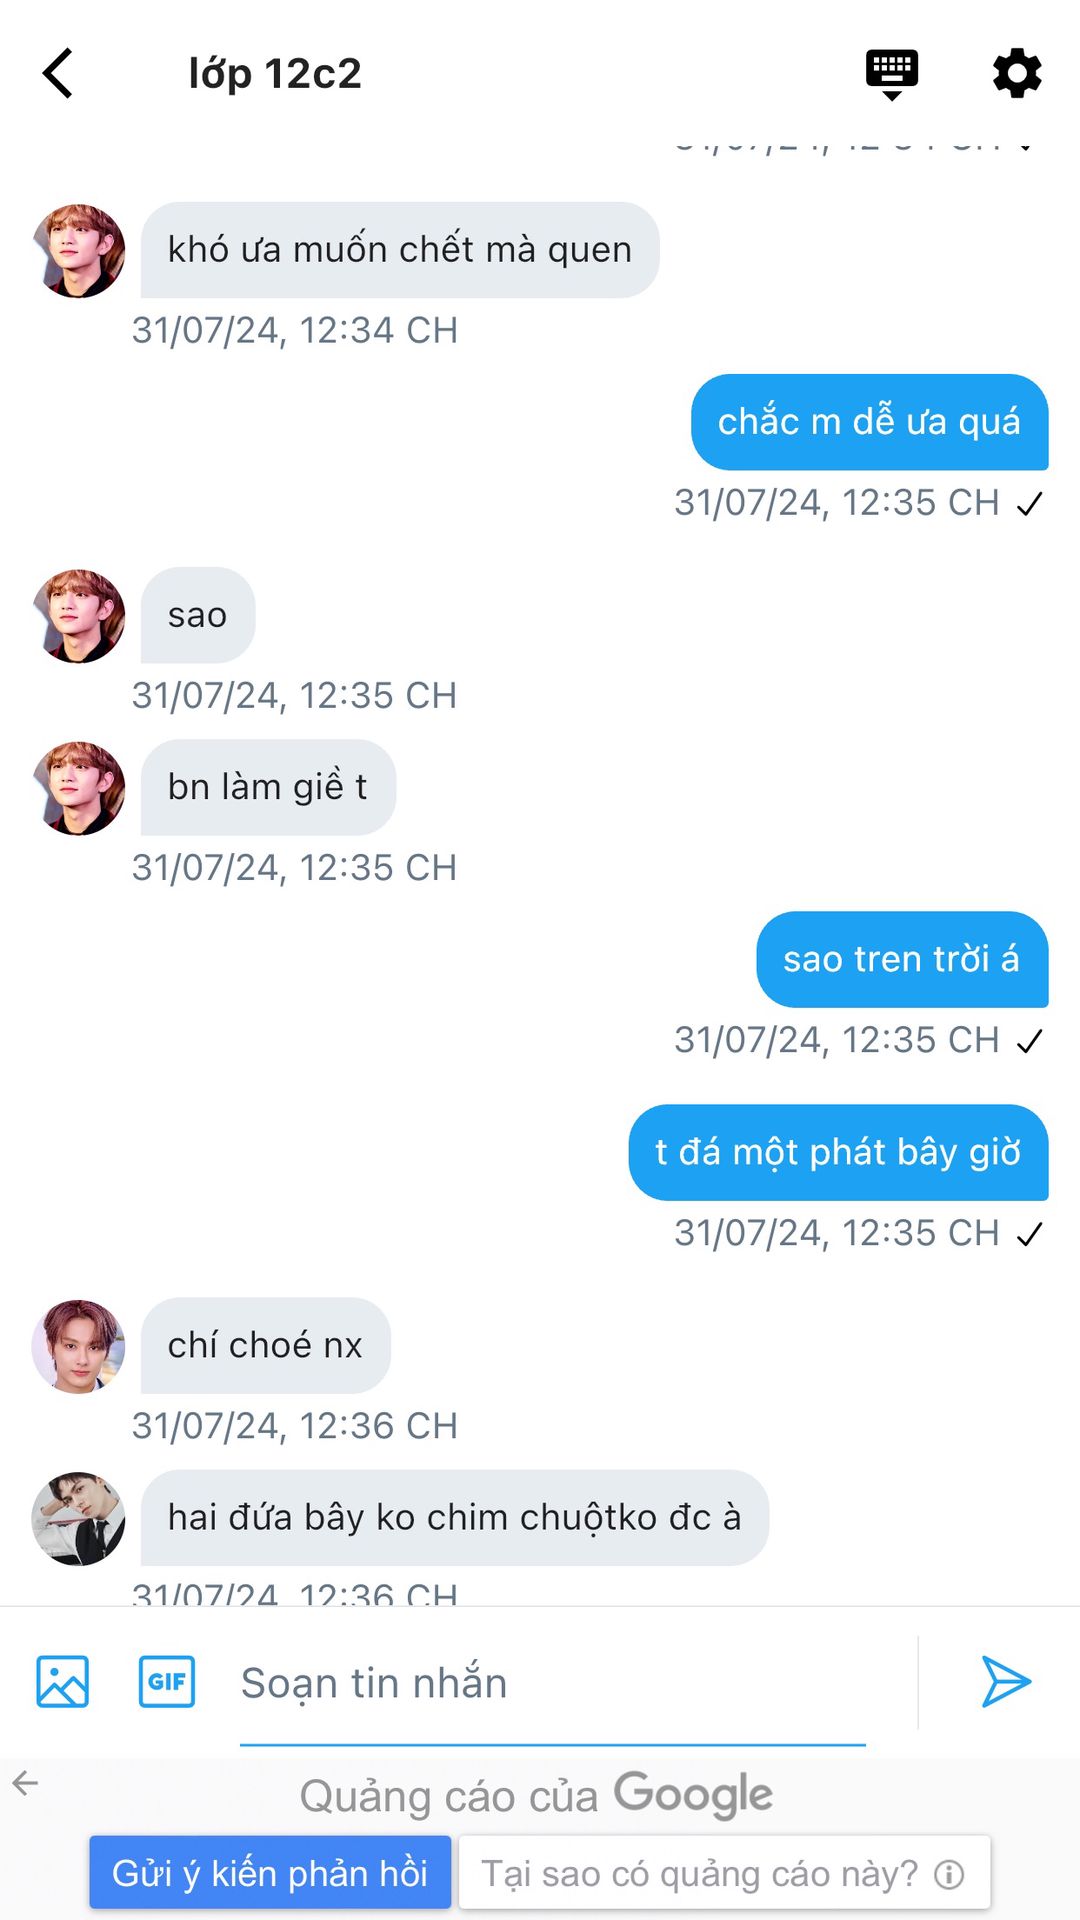Tap the 't đá một phát bây giờ' bubble
Viewport: 1080px width, 1920px height.
point(838,1152)
